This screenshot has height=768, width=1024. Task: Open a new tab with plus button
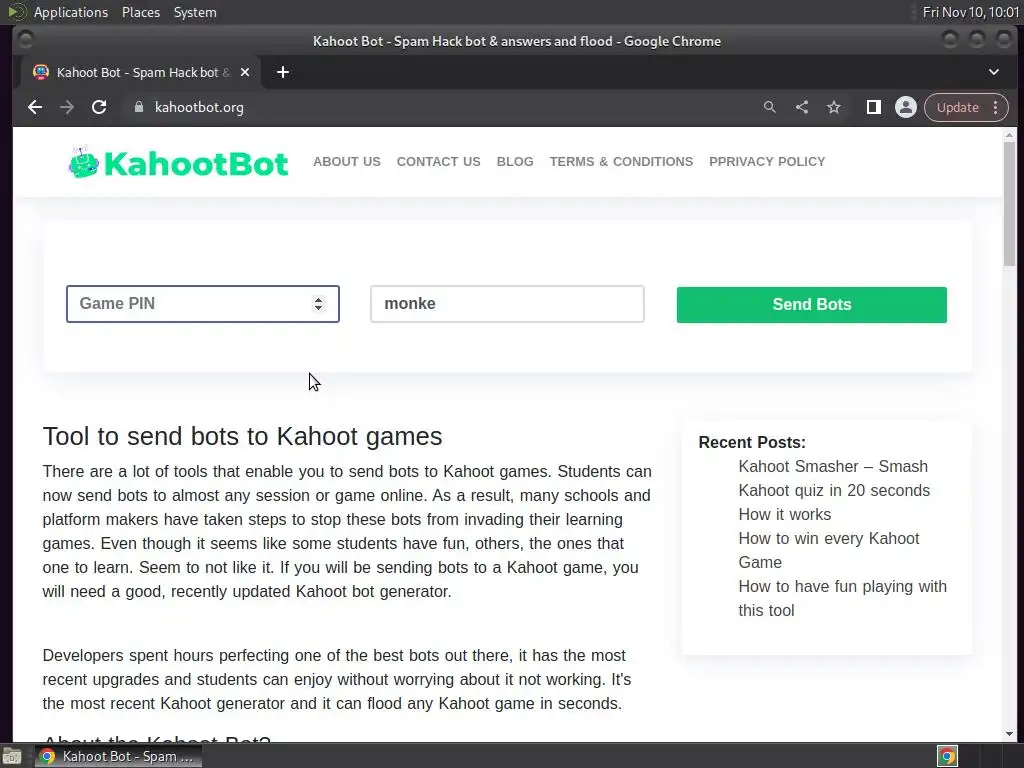283,72
